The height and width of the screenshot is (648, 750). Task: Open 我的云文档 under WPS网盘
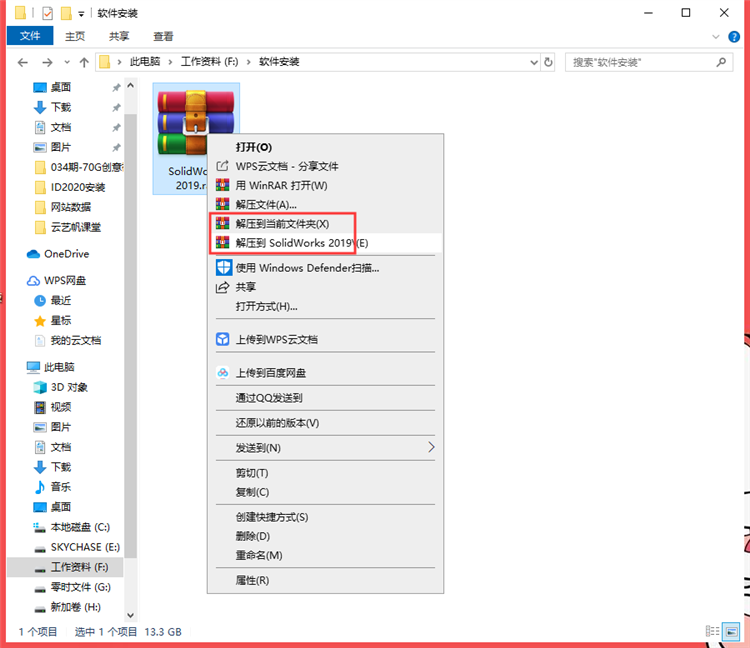click(68, 340)
